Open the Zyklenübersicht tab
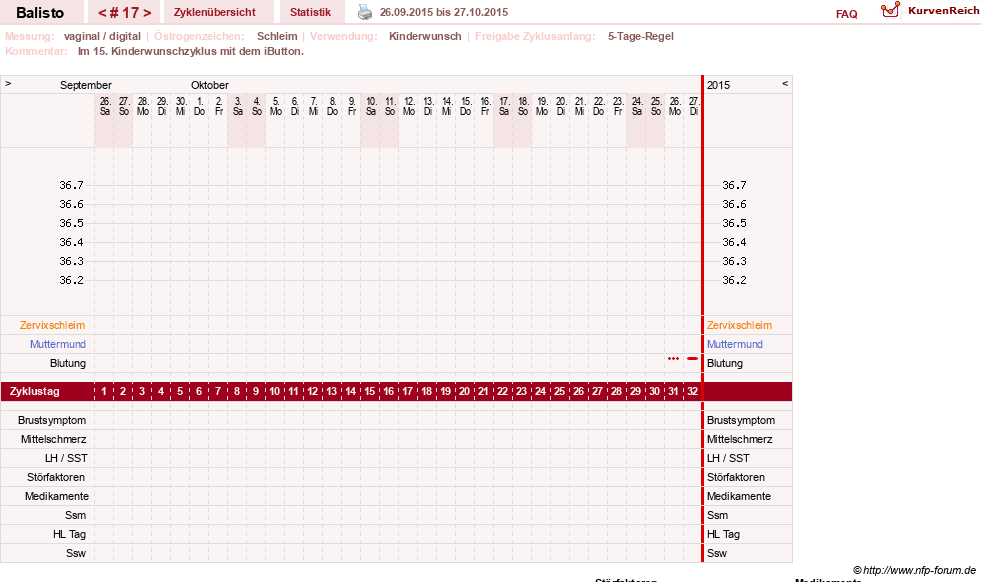The width and height of the screenshot is (981, 582). 215,12
